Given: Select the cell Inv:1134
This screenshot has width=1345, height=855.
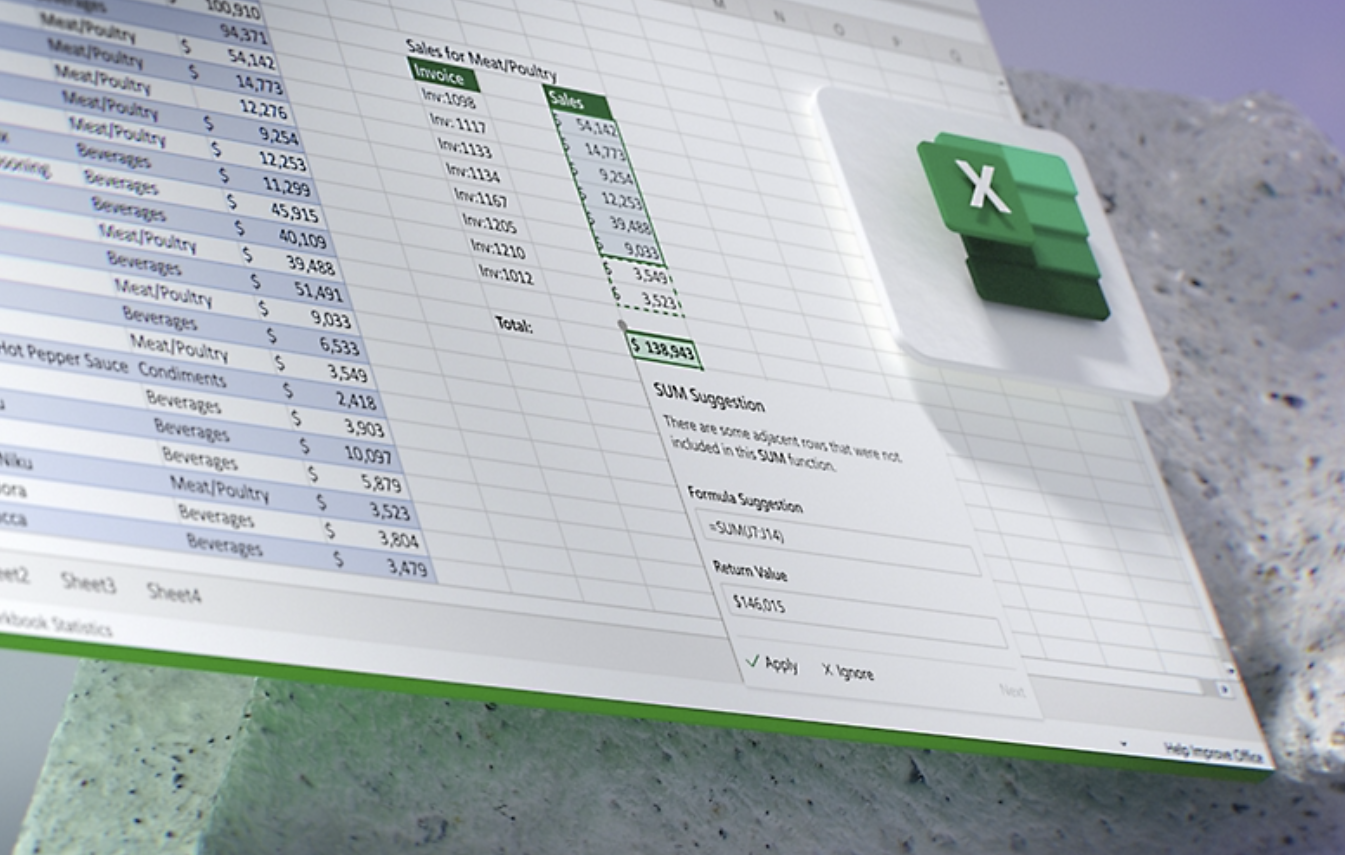Looking at the screenshot, I should [472, 171].
